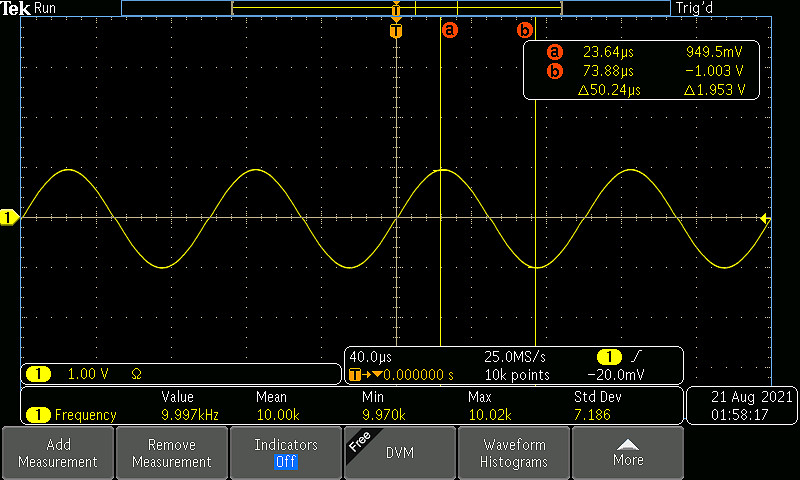Click the Run status label
800x480 pixels.
click(x=45, y=8)
